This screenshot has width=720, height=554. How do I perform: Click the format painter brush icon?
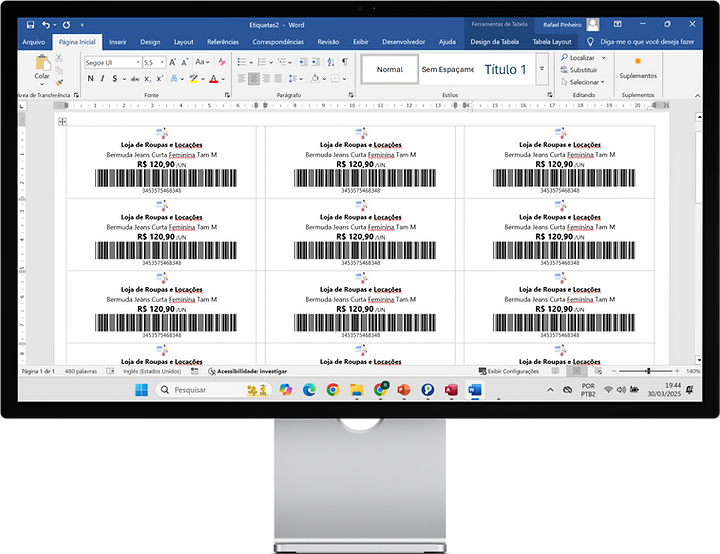[x=59, y=84]
